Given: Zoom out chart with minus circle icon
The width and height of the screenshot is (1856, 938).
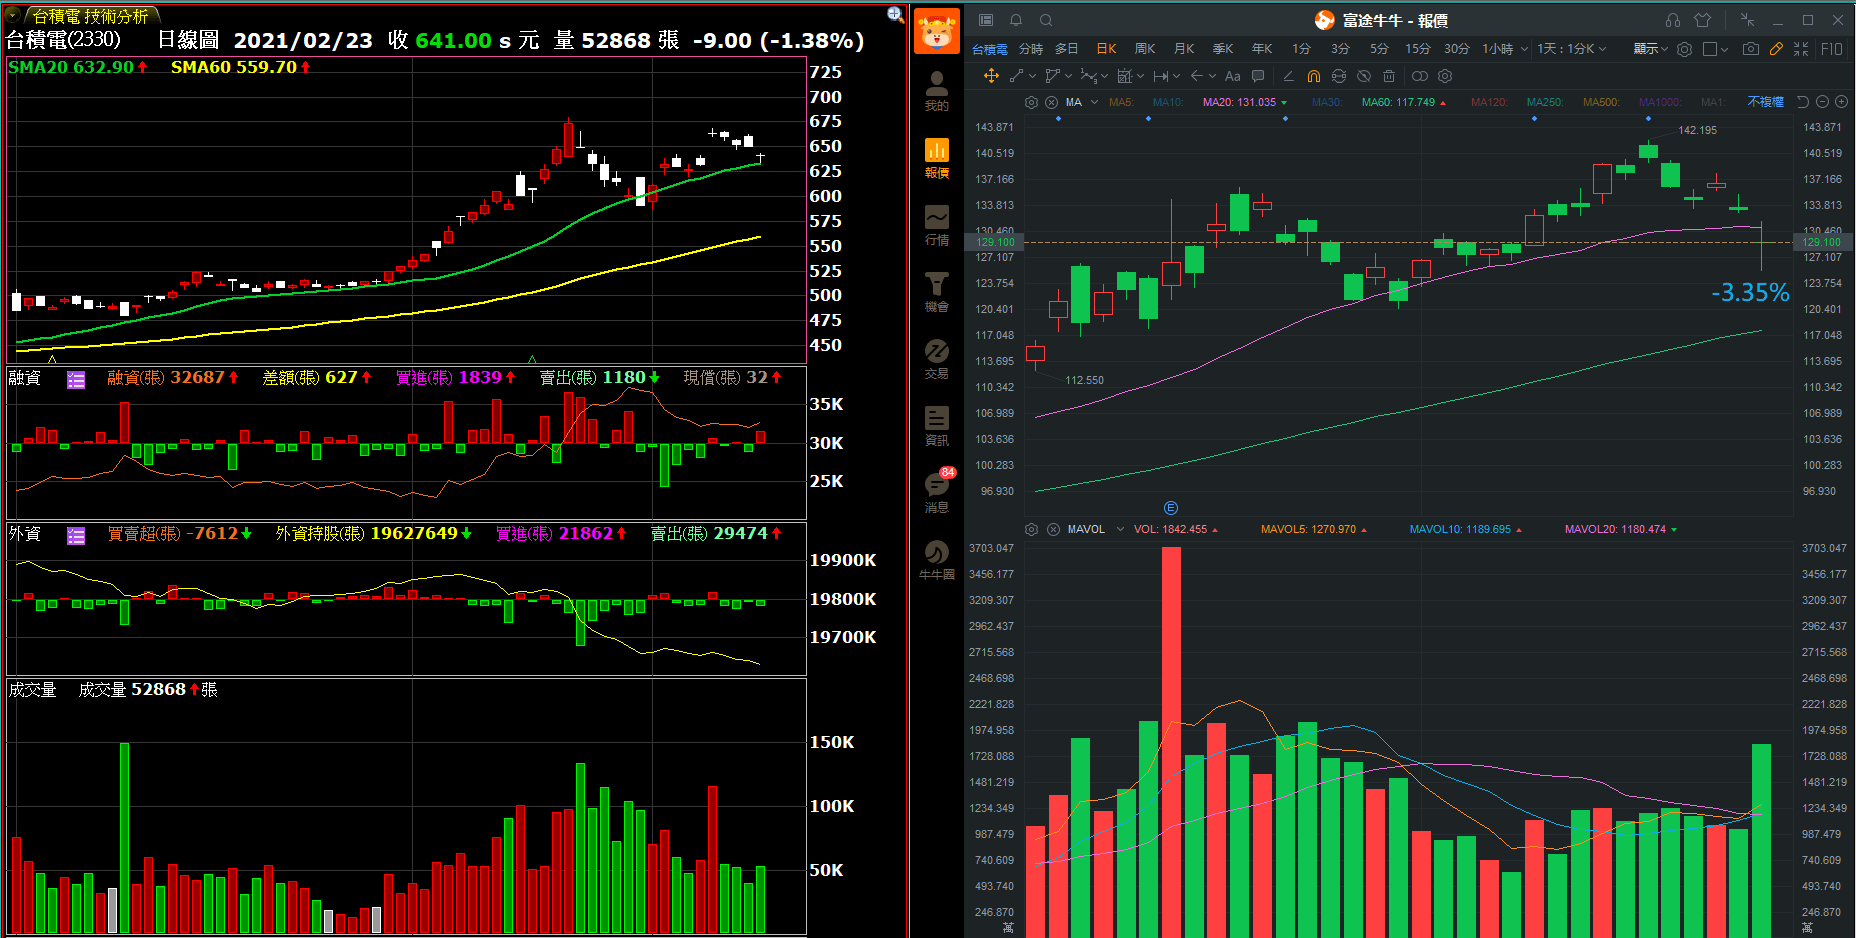Looking at the screenshot, I should [1822, 102].
